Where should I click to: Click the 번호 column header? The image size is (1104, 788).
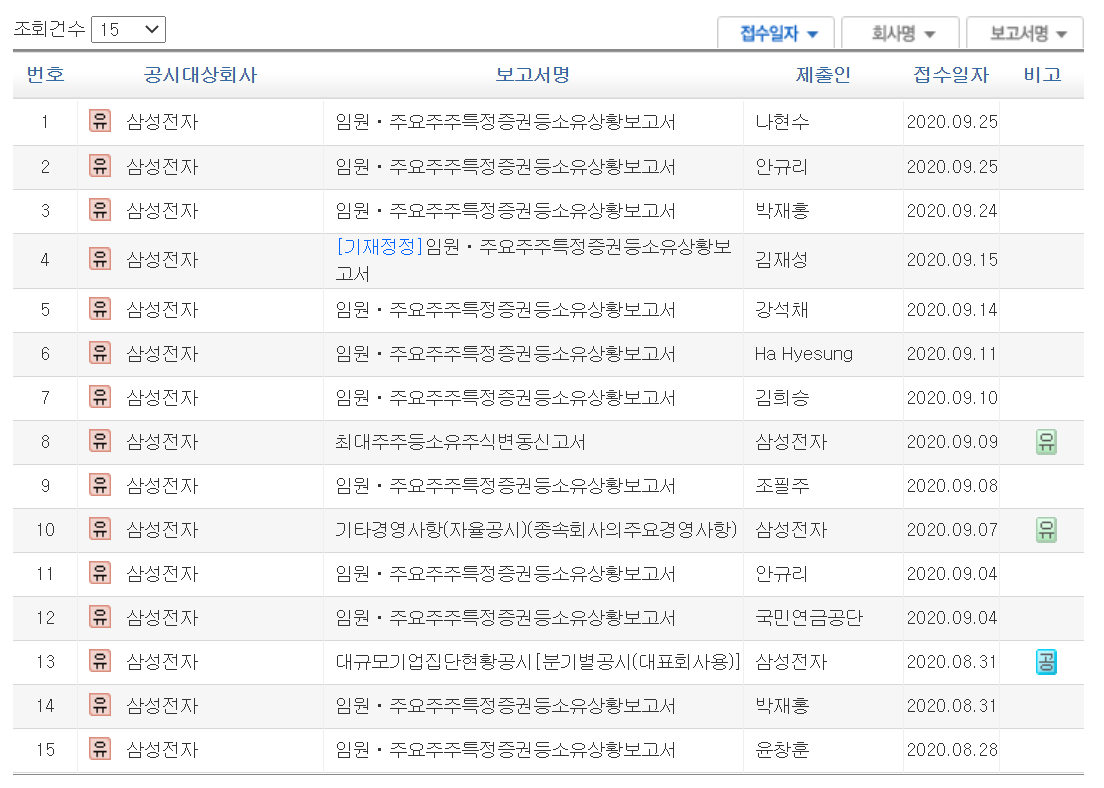(45, 75)
